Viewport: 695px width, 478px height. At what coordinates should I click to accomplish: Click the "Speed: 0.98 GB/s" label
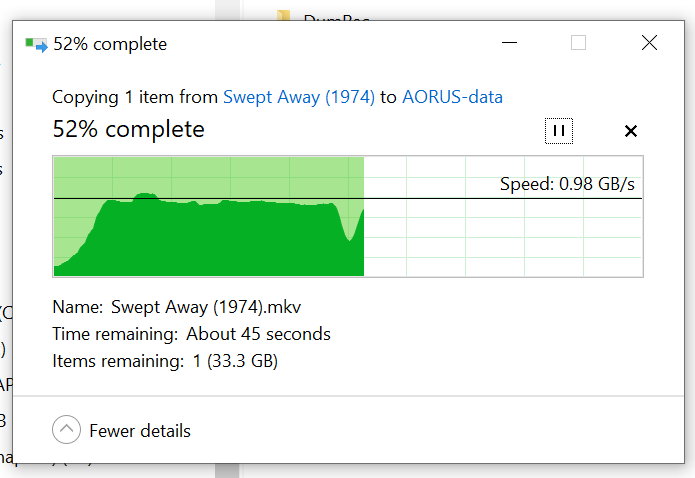pos(567,184)
